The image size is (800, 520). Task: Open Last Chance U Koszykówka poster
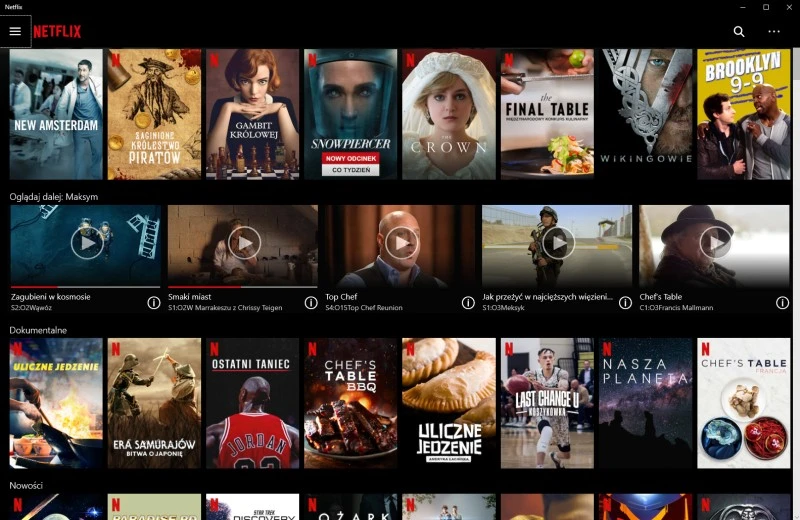(x=547, y=403)
